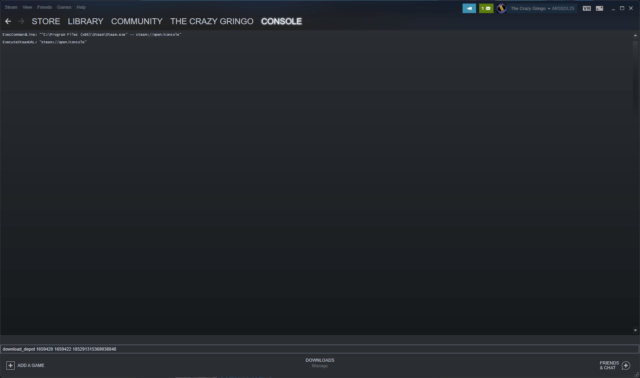Launch Big Picture mode icon

click(x=599, y=8)
